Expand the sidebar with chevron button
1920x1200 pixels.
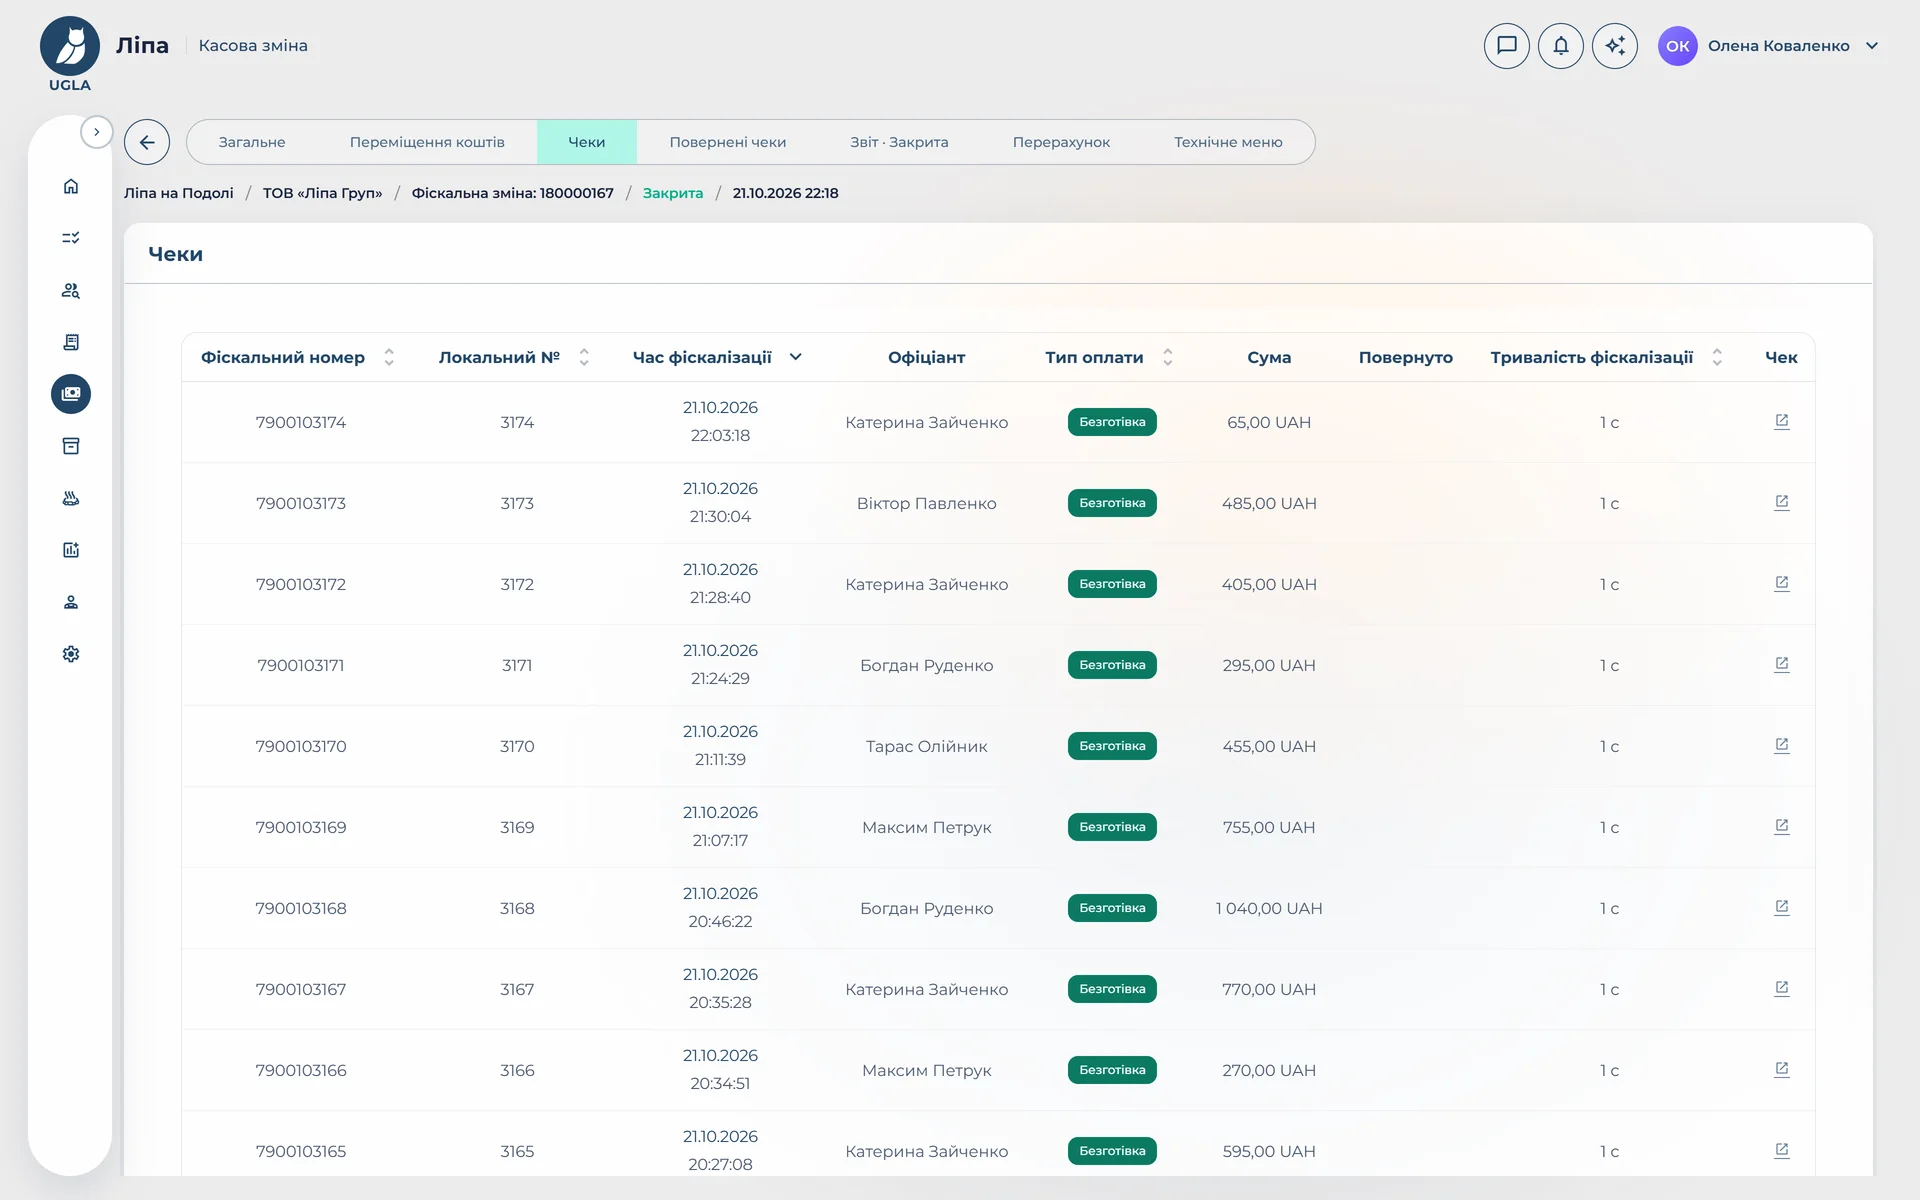[x=96, y=132]
